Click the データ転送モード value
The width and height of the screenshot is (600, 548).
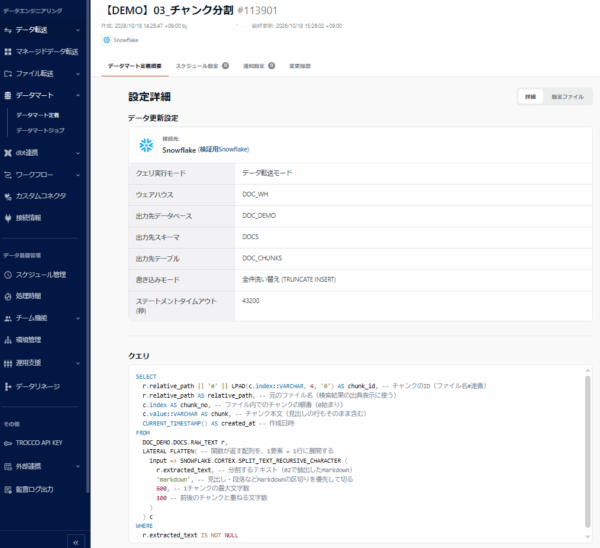[x=267, y=173]
